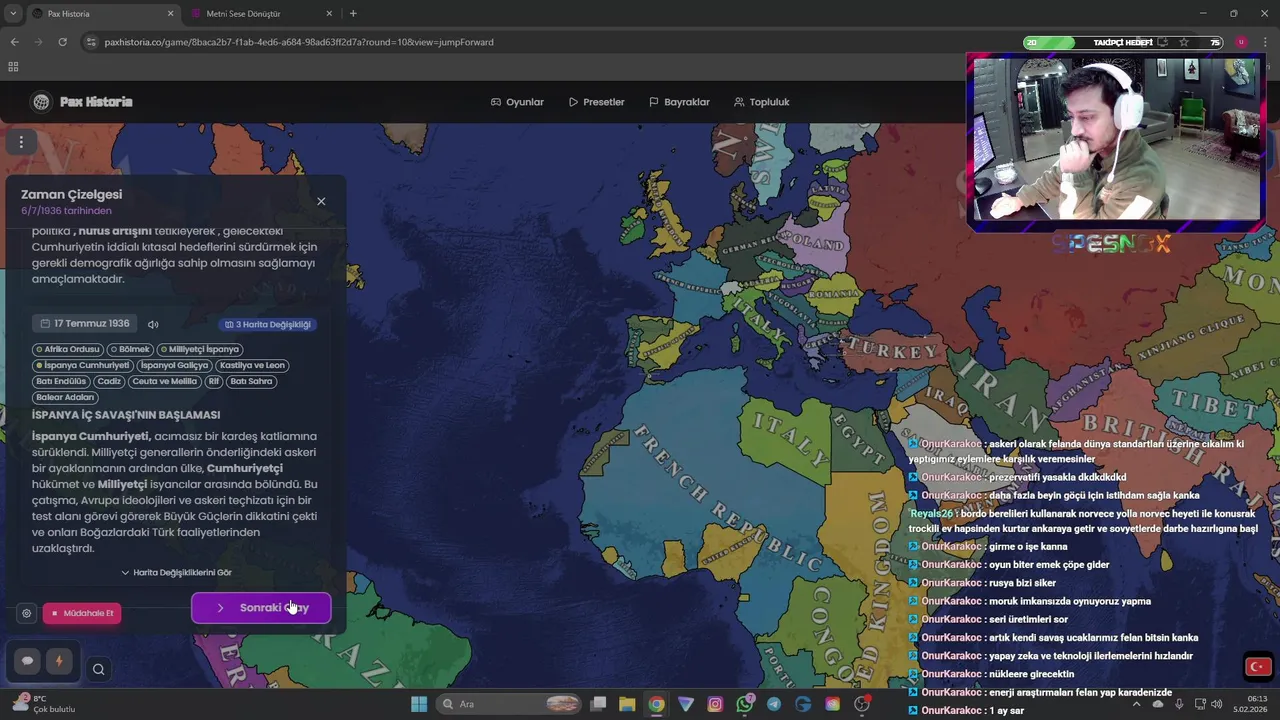Click the Sonraki Olay button
Viewport: 1280px width, 720px height.
(261, 608)
